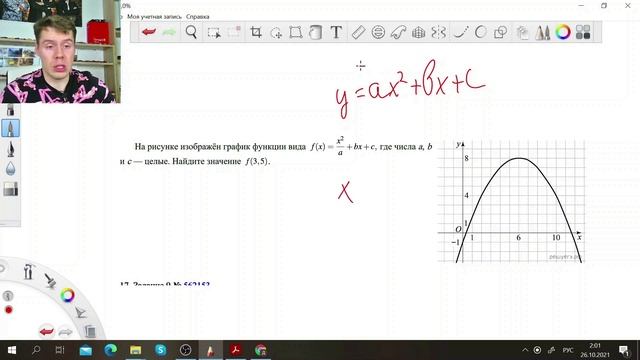Click the info button in lagoon
This screenshot has height=360, width=640.
tap(8, 296)
